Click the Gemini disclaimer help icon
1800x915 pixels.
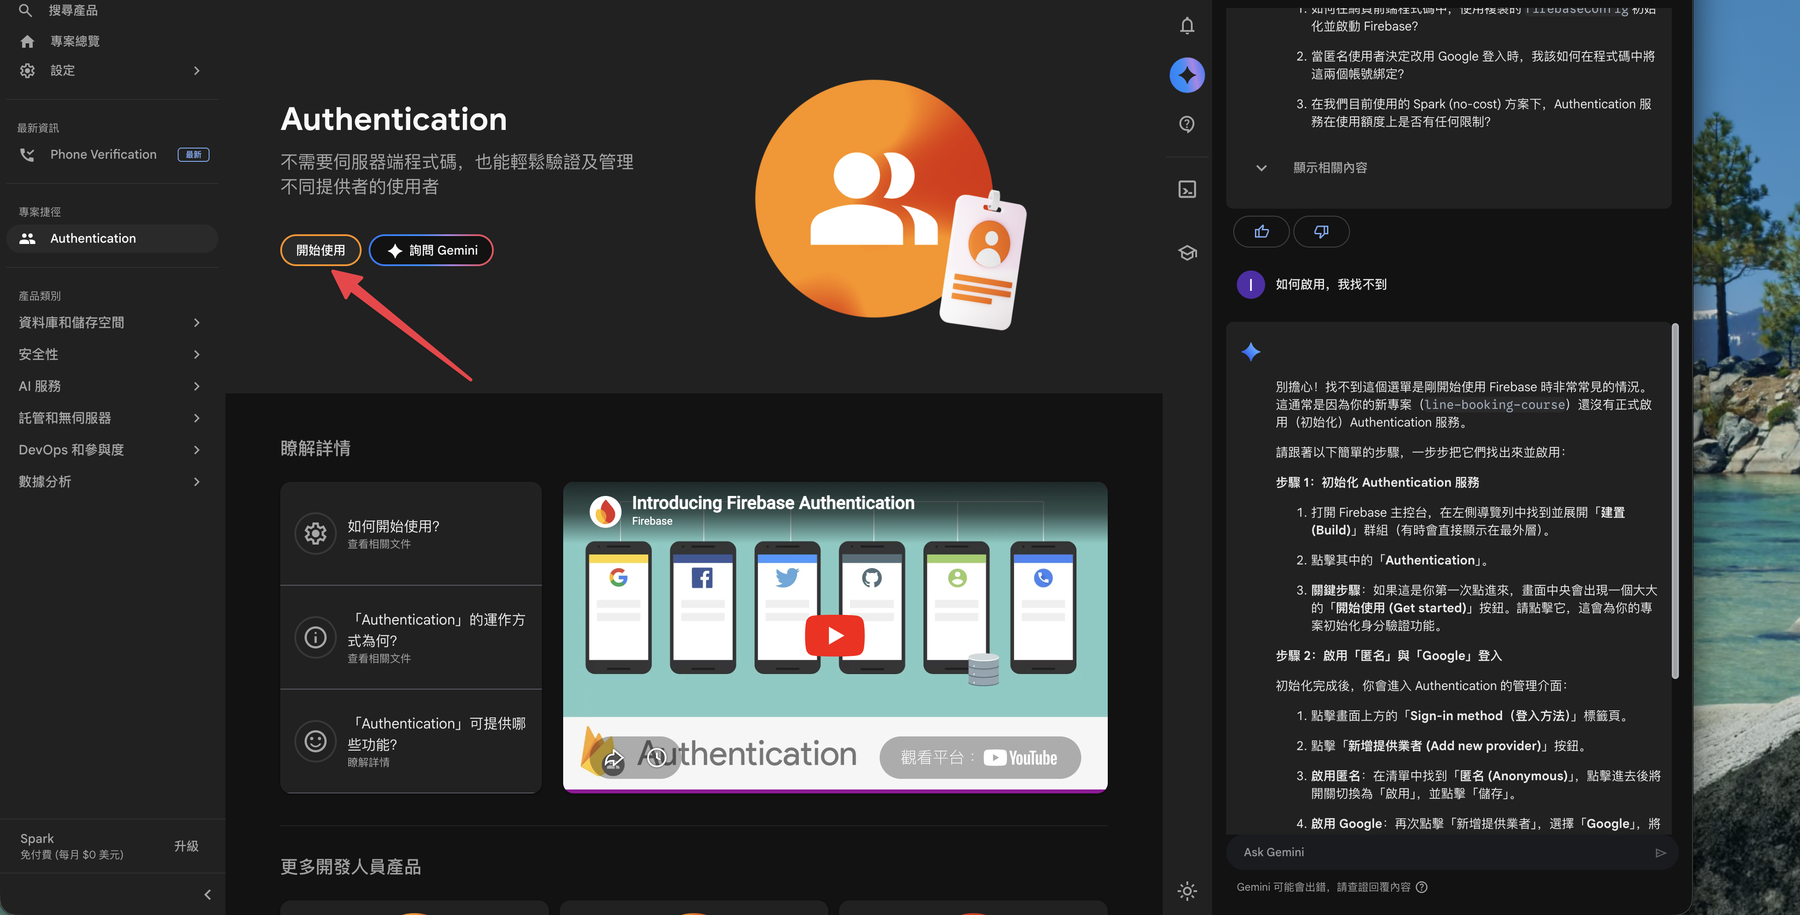pos(1422,887)
